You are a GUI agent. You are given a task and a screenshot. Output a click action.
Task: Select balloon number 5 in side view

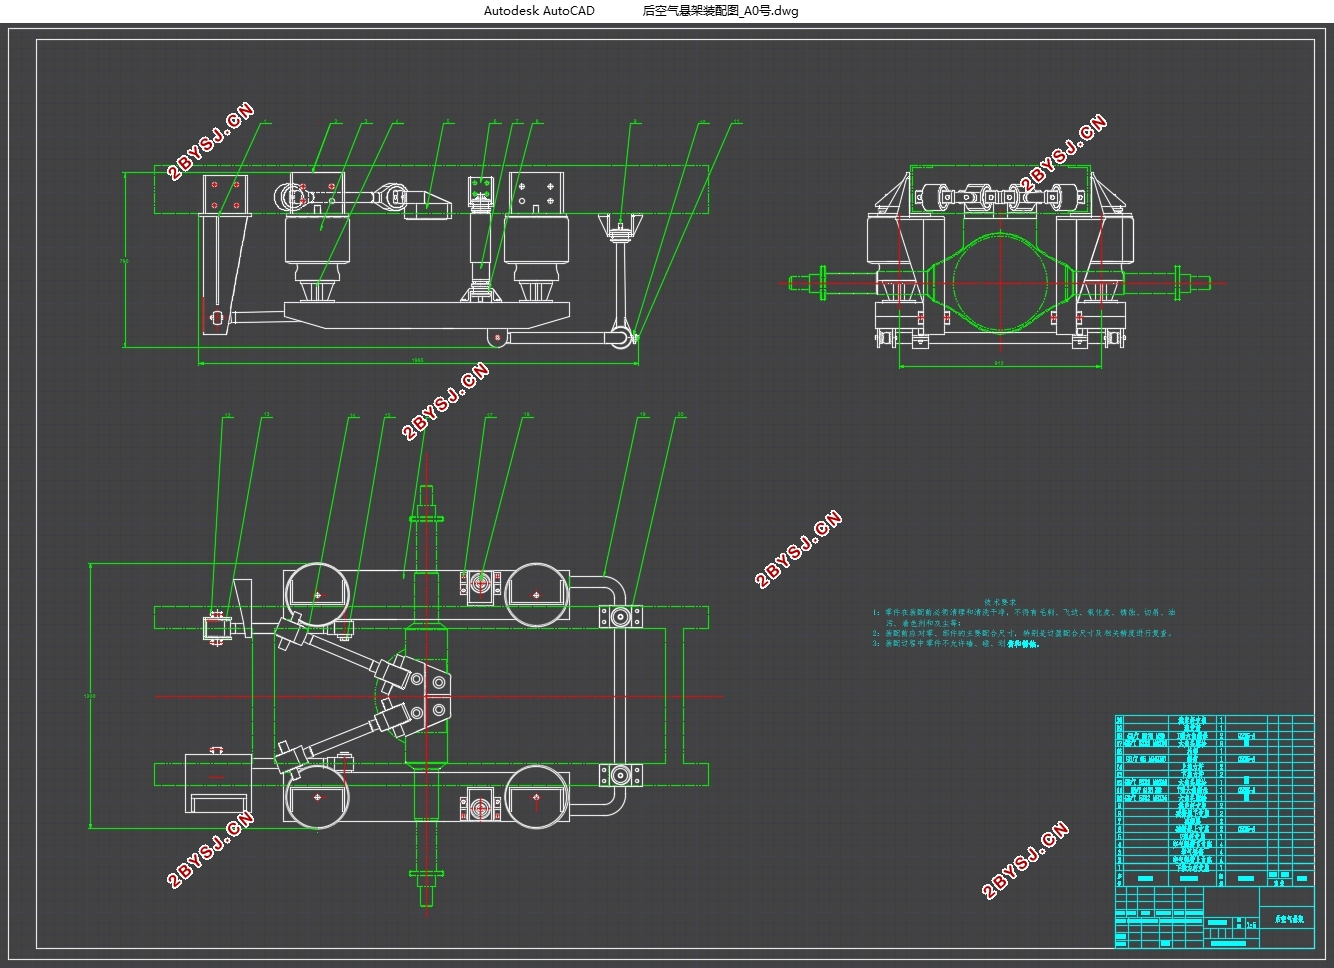pyautogui.click(x=448, y=122)
